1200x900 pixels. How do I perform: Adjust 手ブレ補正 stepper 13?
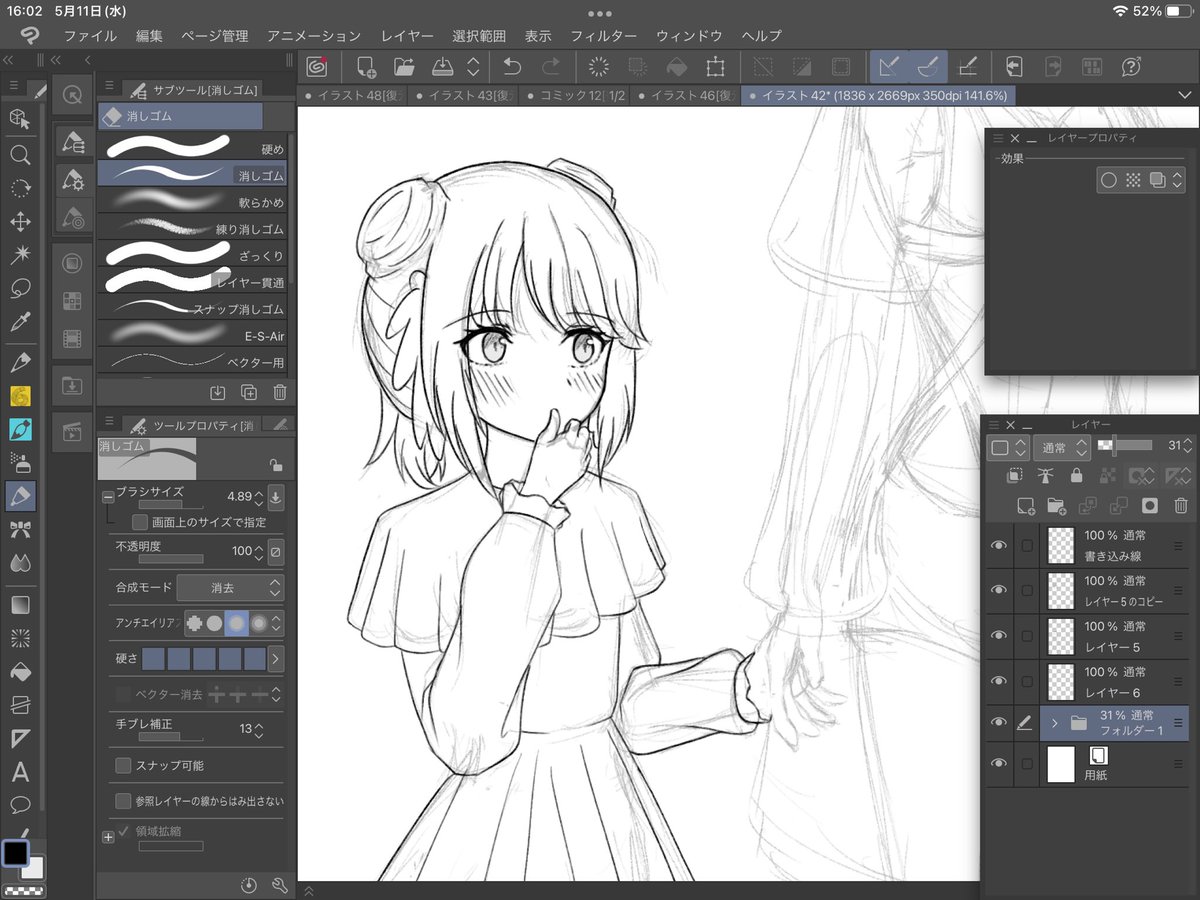click(259, 729)
